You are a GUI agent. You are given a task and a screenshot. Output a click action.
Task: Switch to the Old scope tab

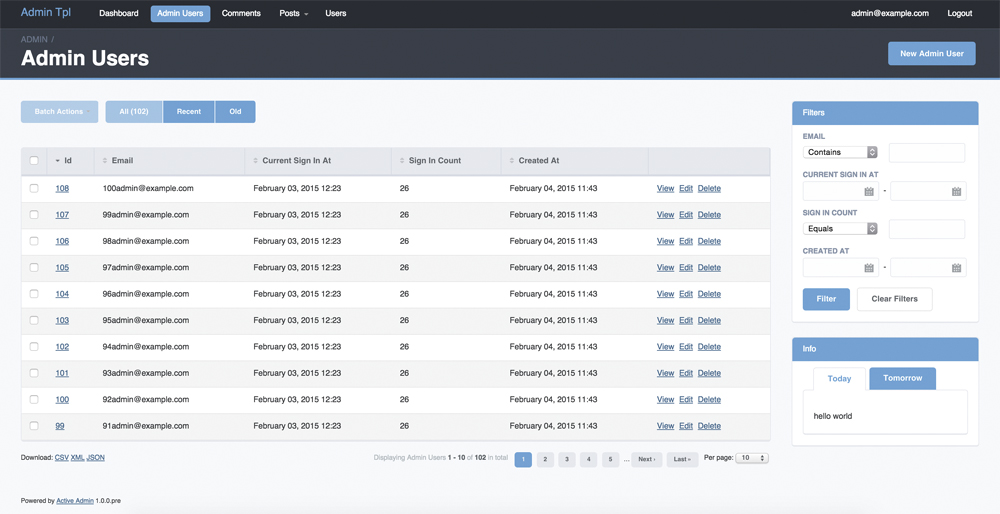(x=235, y=112)
